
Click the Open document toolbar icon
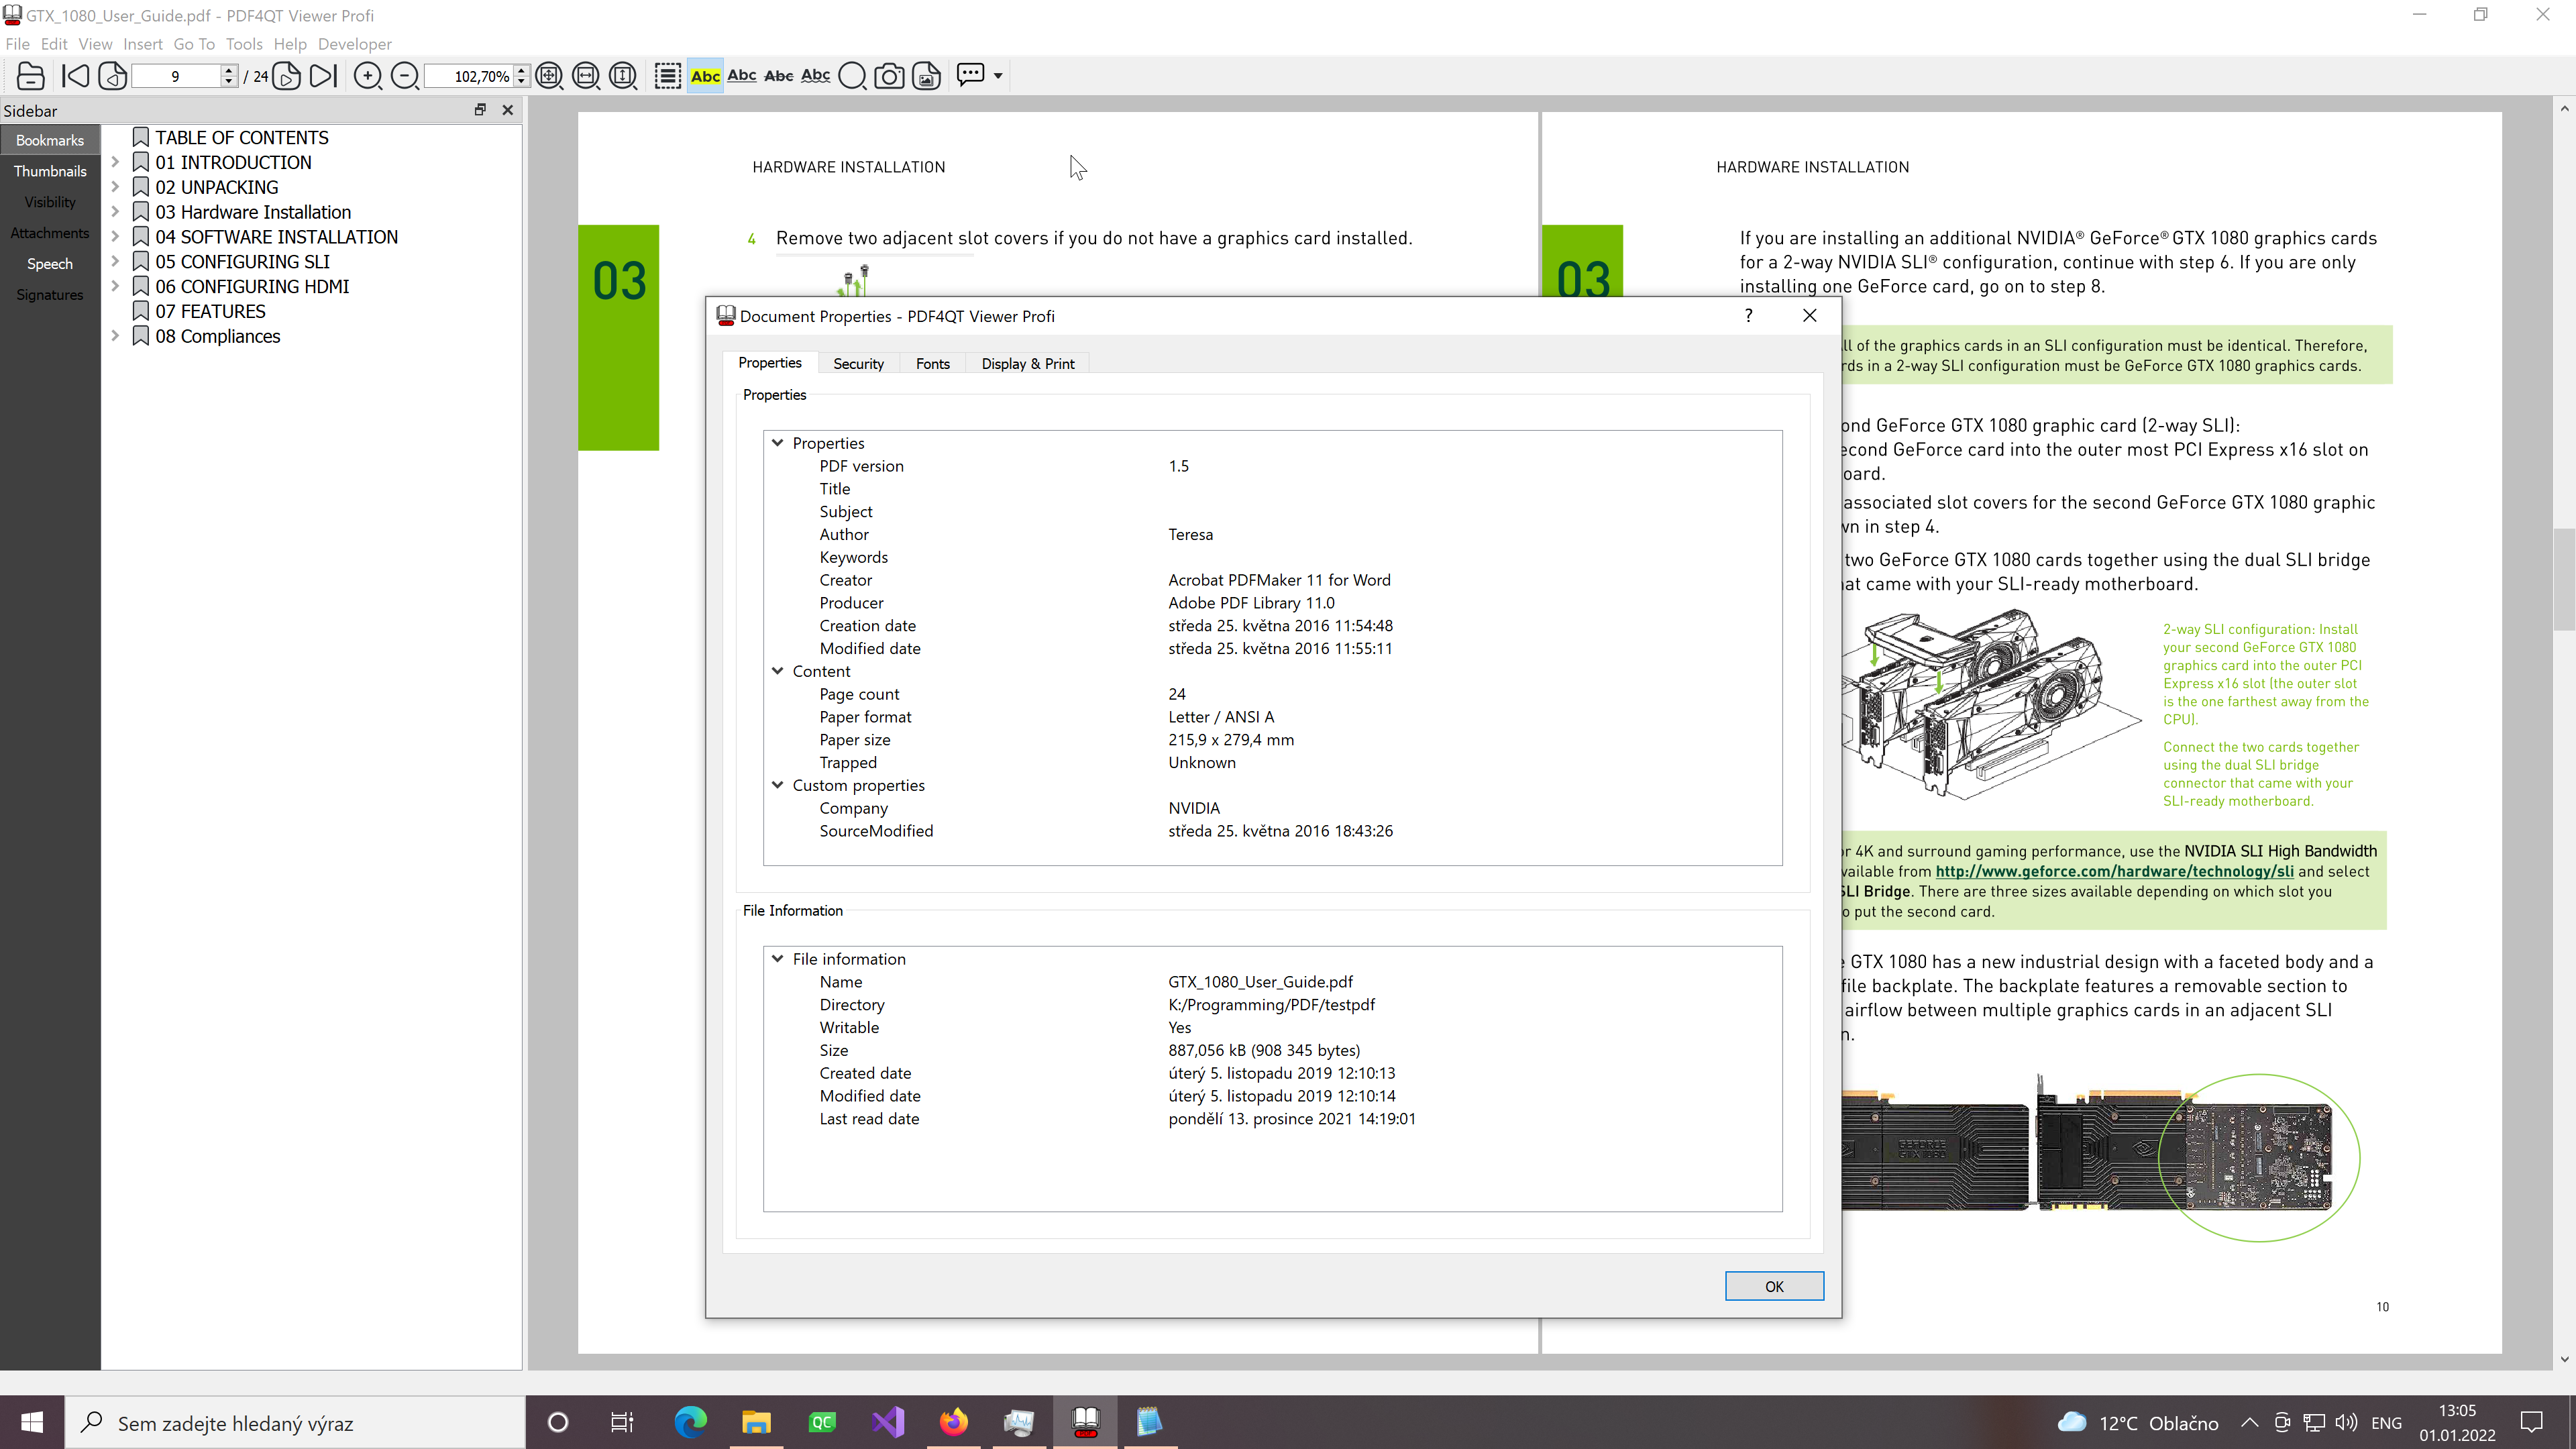pos(30,76)
